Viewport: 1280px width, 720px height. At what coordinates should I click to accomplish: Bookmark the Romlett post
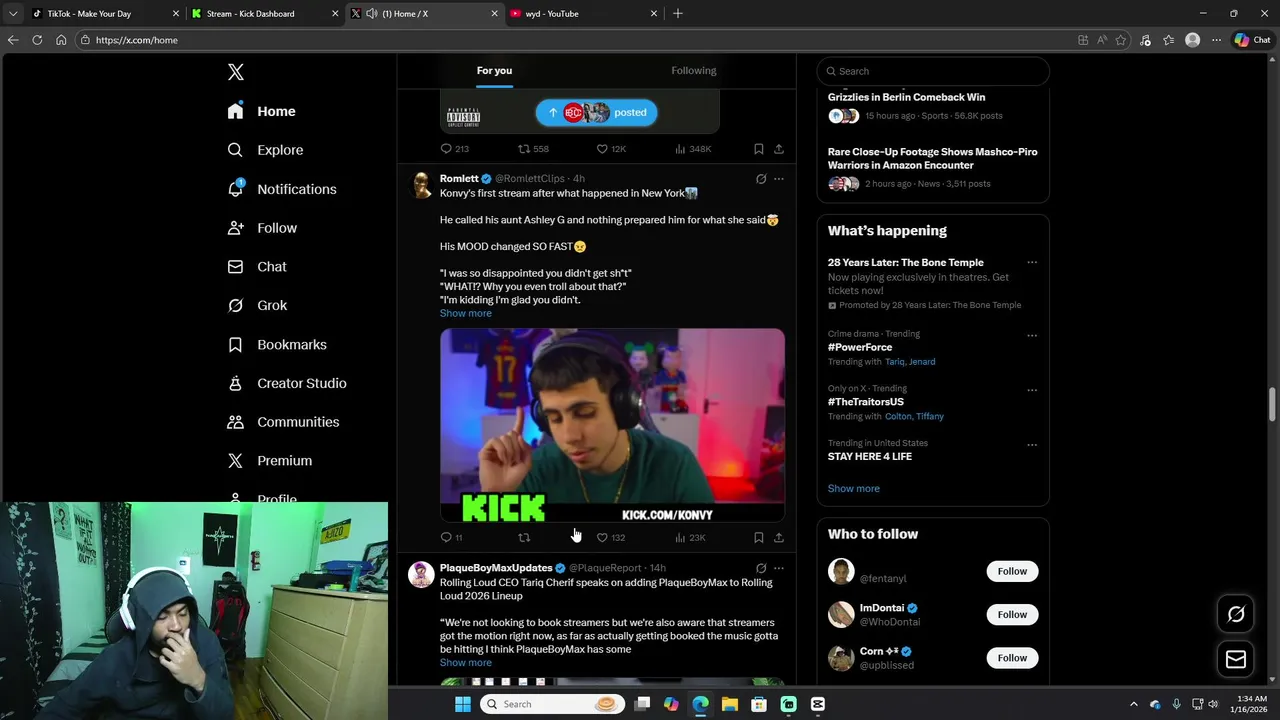(759, 537)
